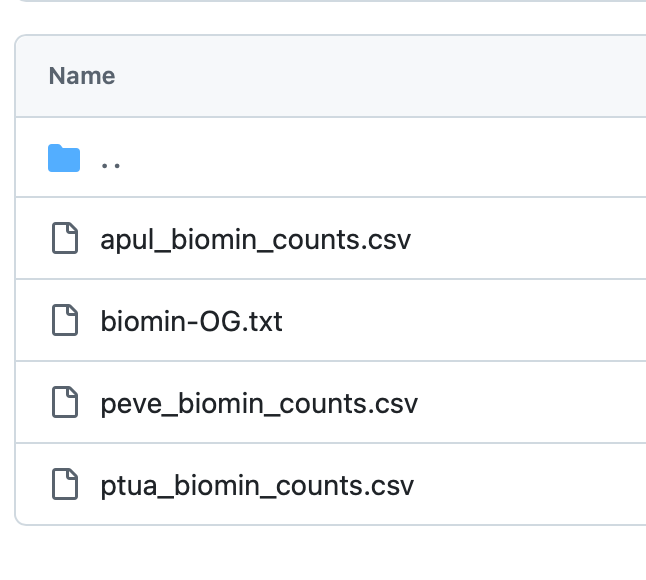The height and width of the screenshot is (580, 646).
Task: Open the ptua_biomin_counts.csv file
Action: point(257,486)
